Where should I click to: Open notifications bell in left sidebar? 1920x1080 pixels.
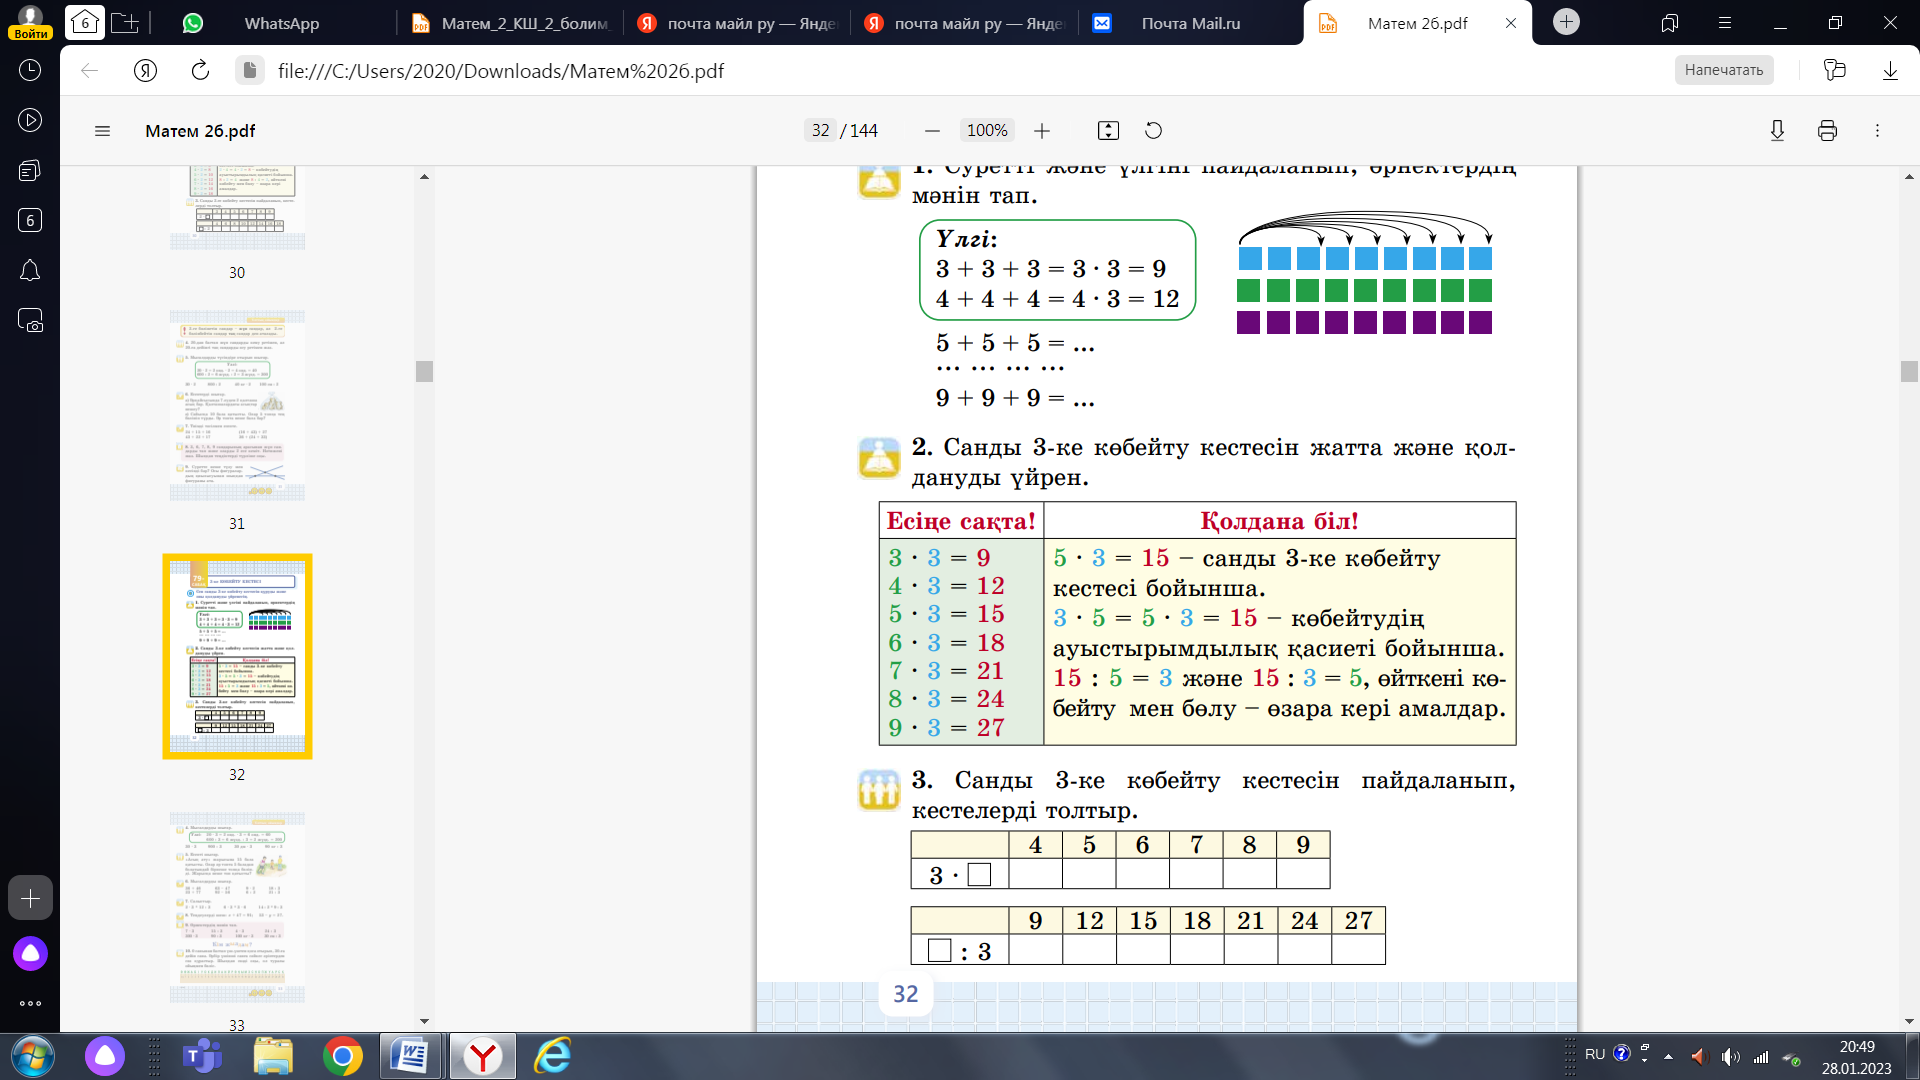30,271
